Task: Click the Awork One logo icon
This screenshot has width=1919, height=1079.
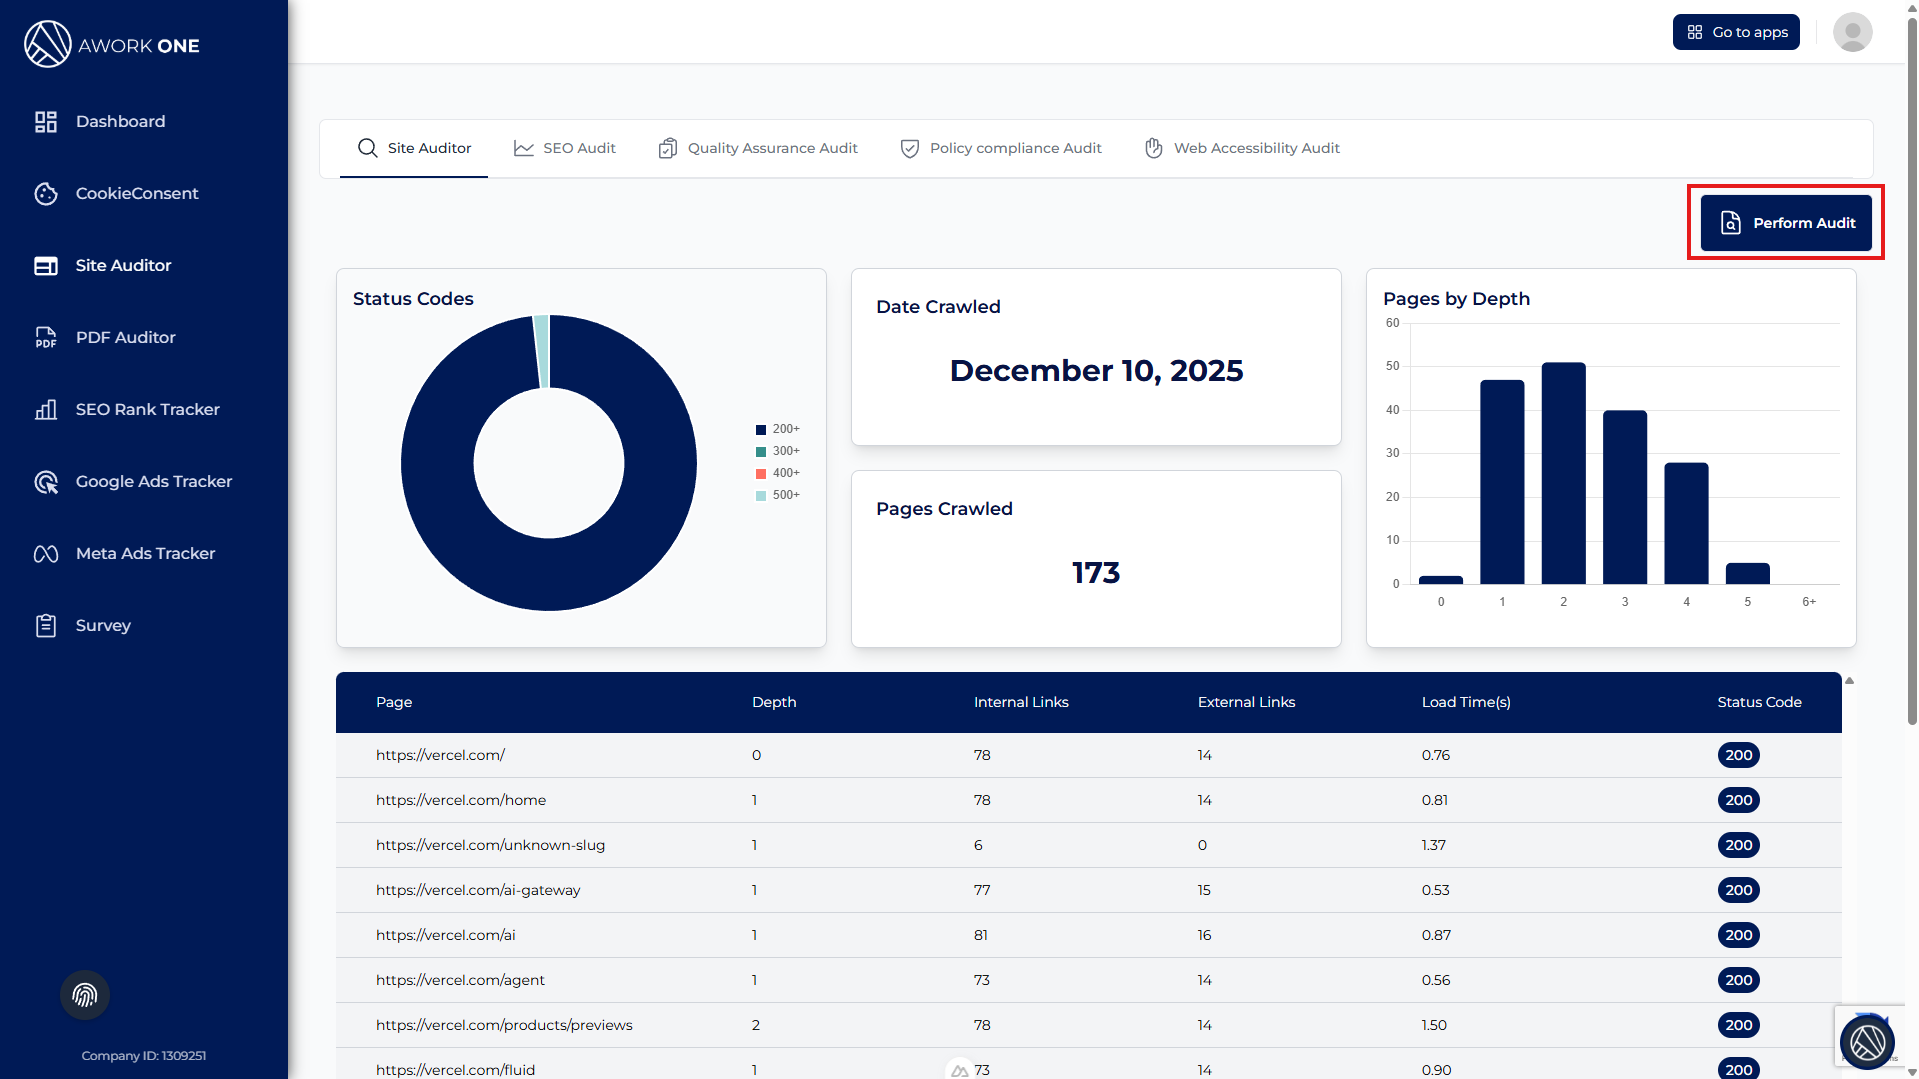Action: pos(48,45)
